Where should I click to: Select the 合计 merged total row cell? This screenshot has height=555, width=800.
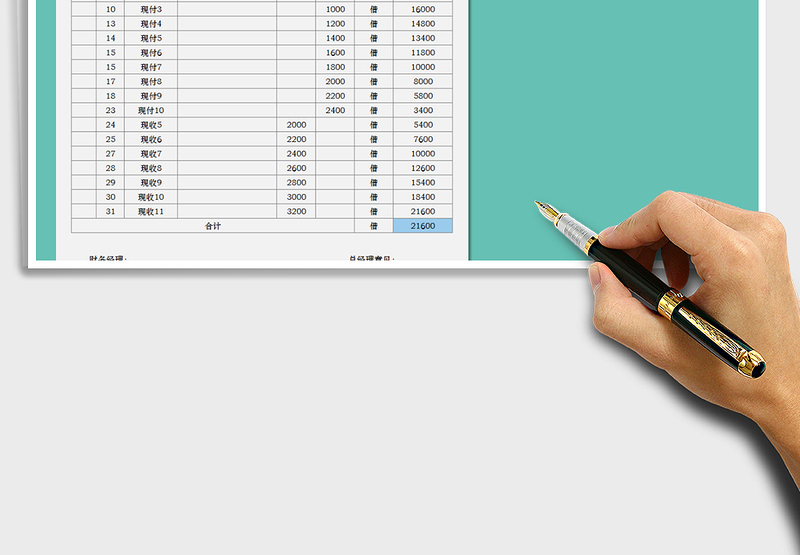point(212,226)
